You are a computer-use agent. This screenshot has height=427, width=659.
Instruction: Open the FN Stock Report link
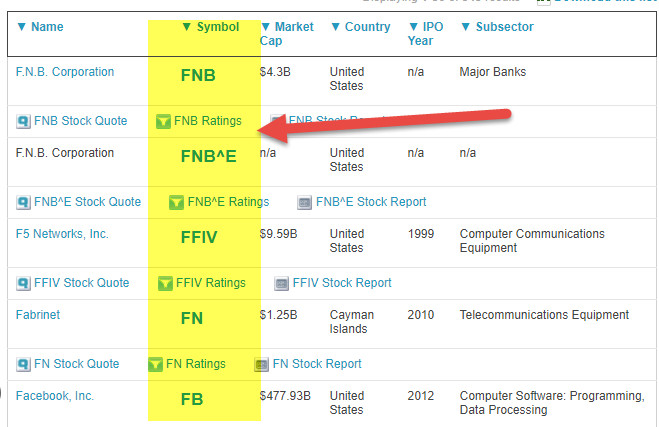pyautogui.click(x=317, y=364)
